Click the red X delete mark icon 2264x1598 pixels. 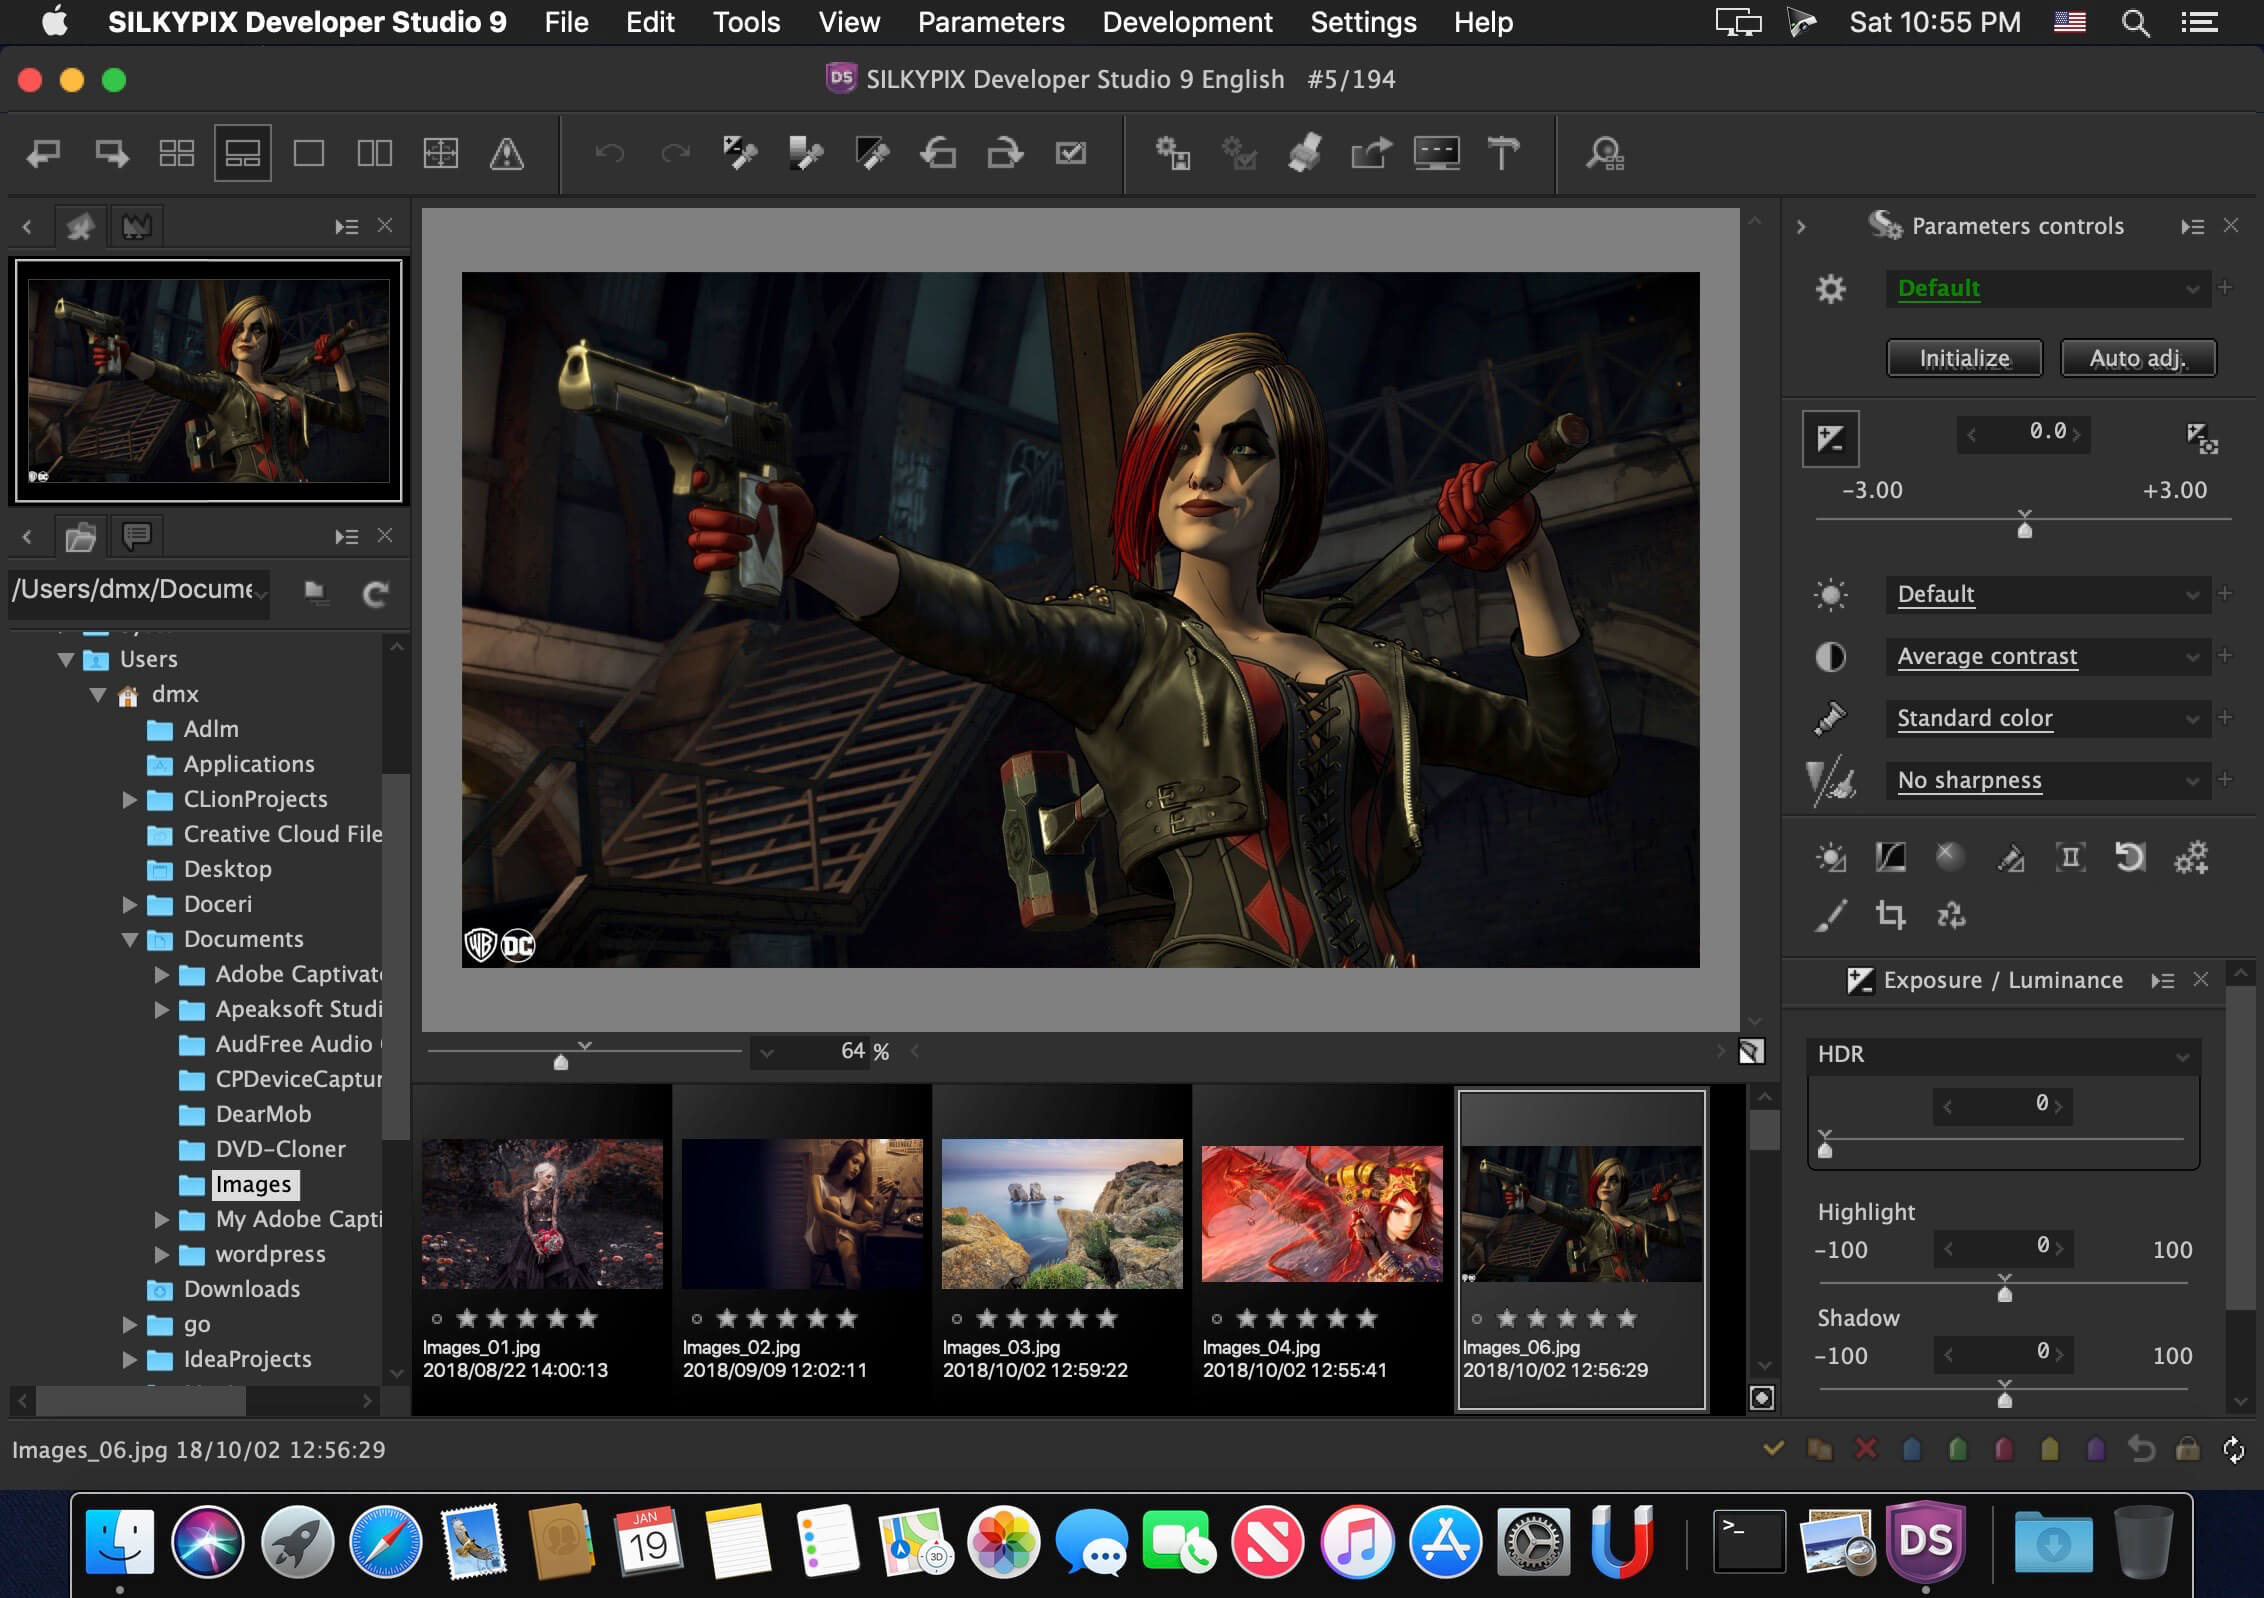tap(1866, 1449)
